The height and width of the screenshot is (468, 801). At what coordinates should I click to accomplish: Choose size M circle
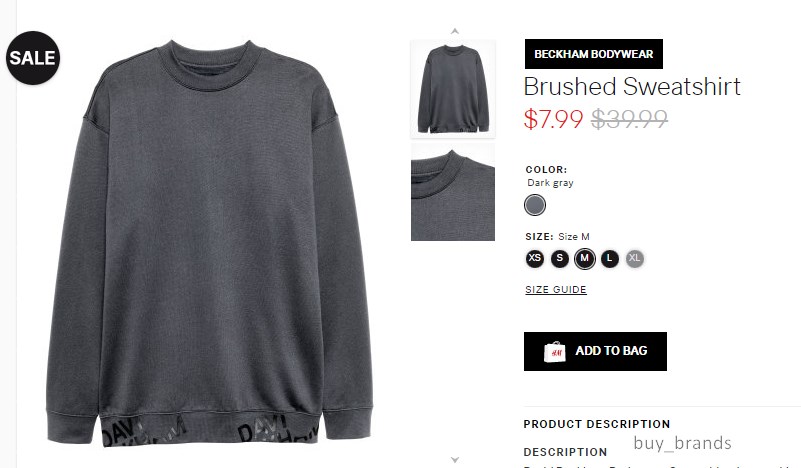(x=584, y=259)
